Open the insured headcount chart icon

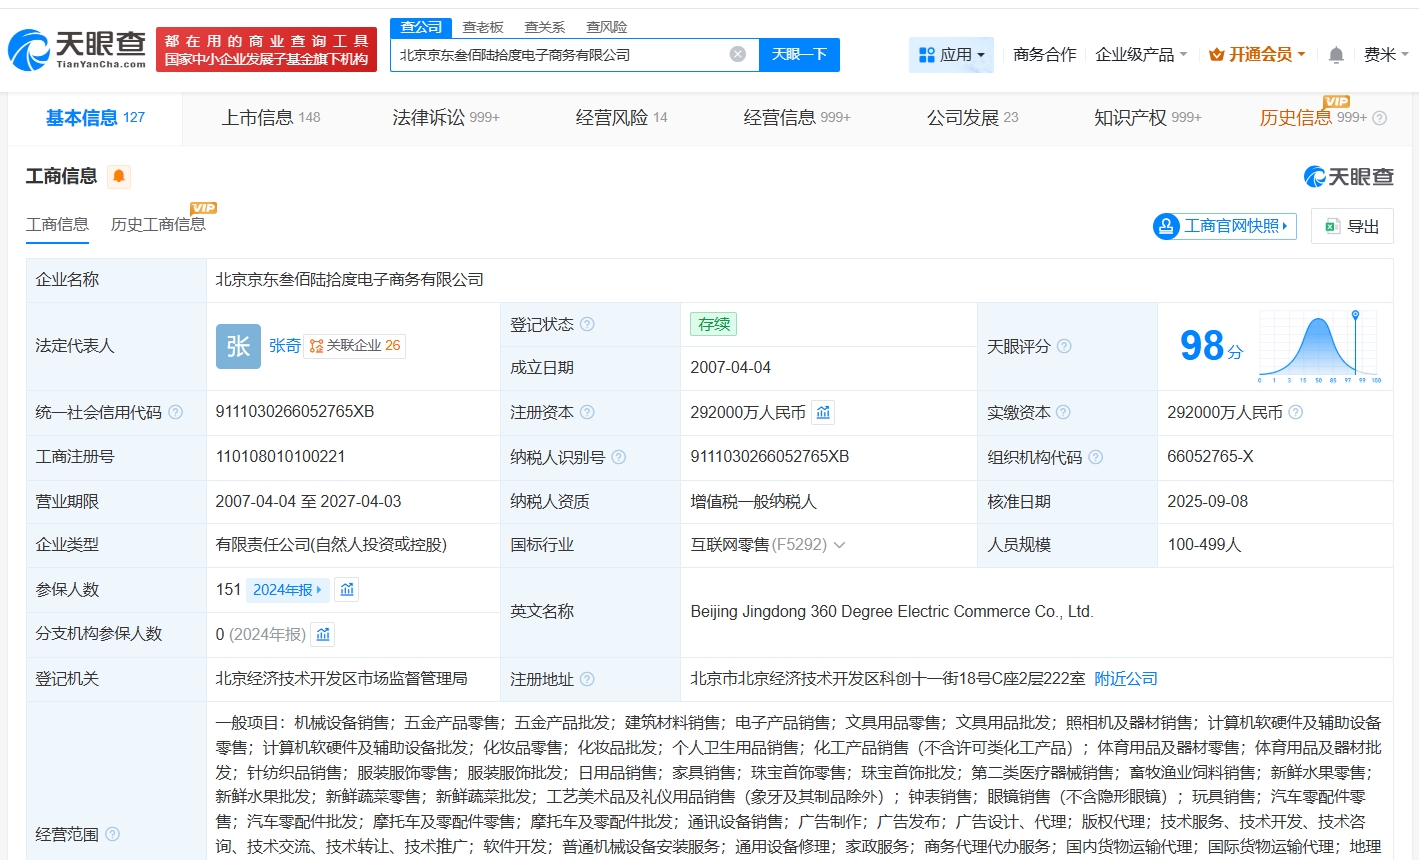click(x=347, y=589)
